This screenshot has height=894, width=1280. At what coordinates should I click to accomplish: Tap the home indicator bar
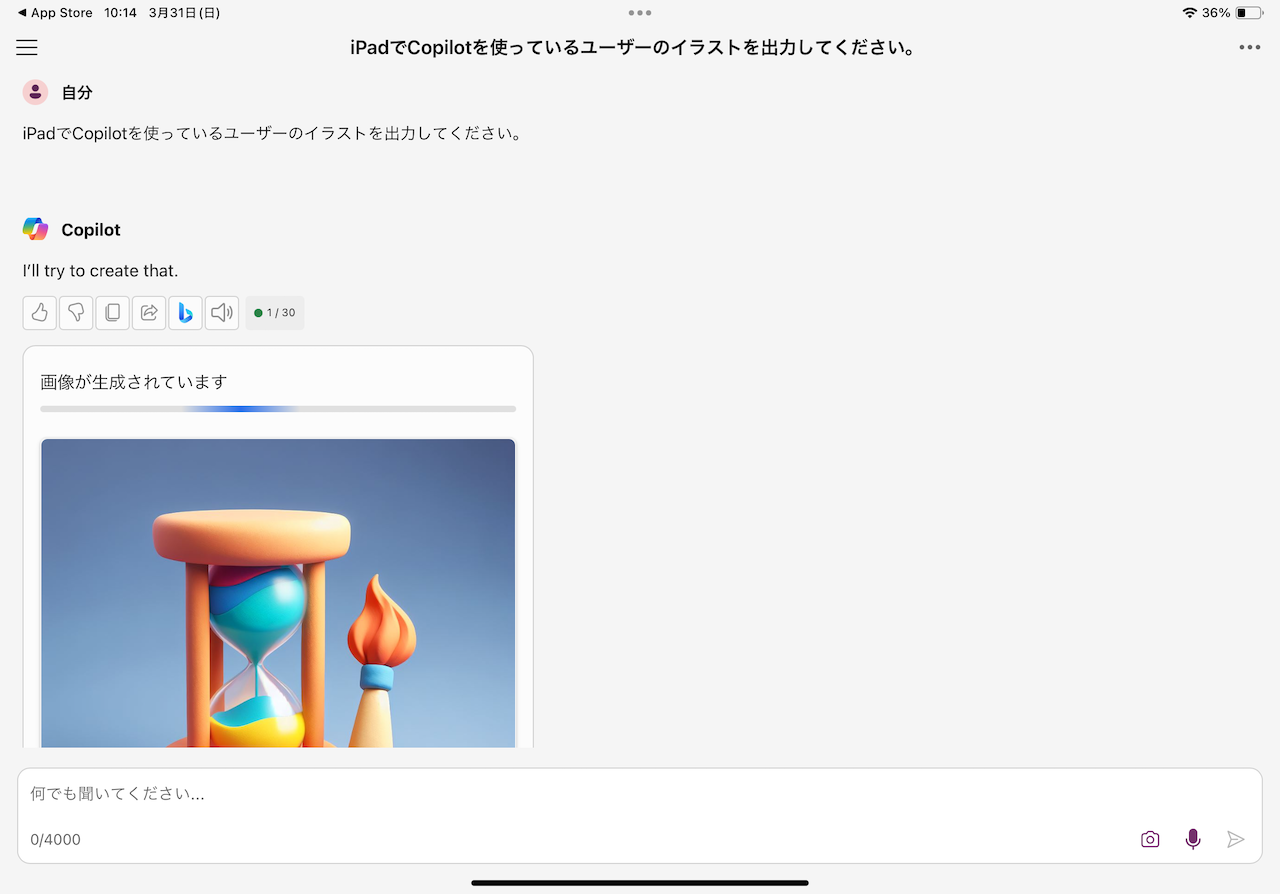(x=640, y=883)
